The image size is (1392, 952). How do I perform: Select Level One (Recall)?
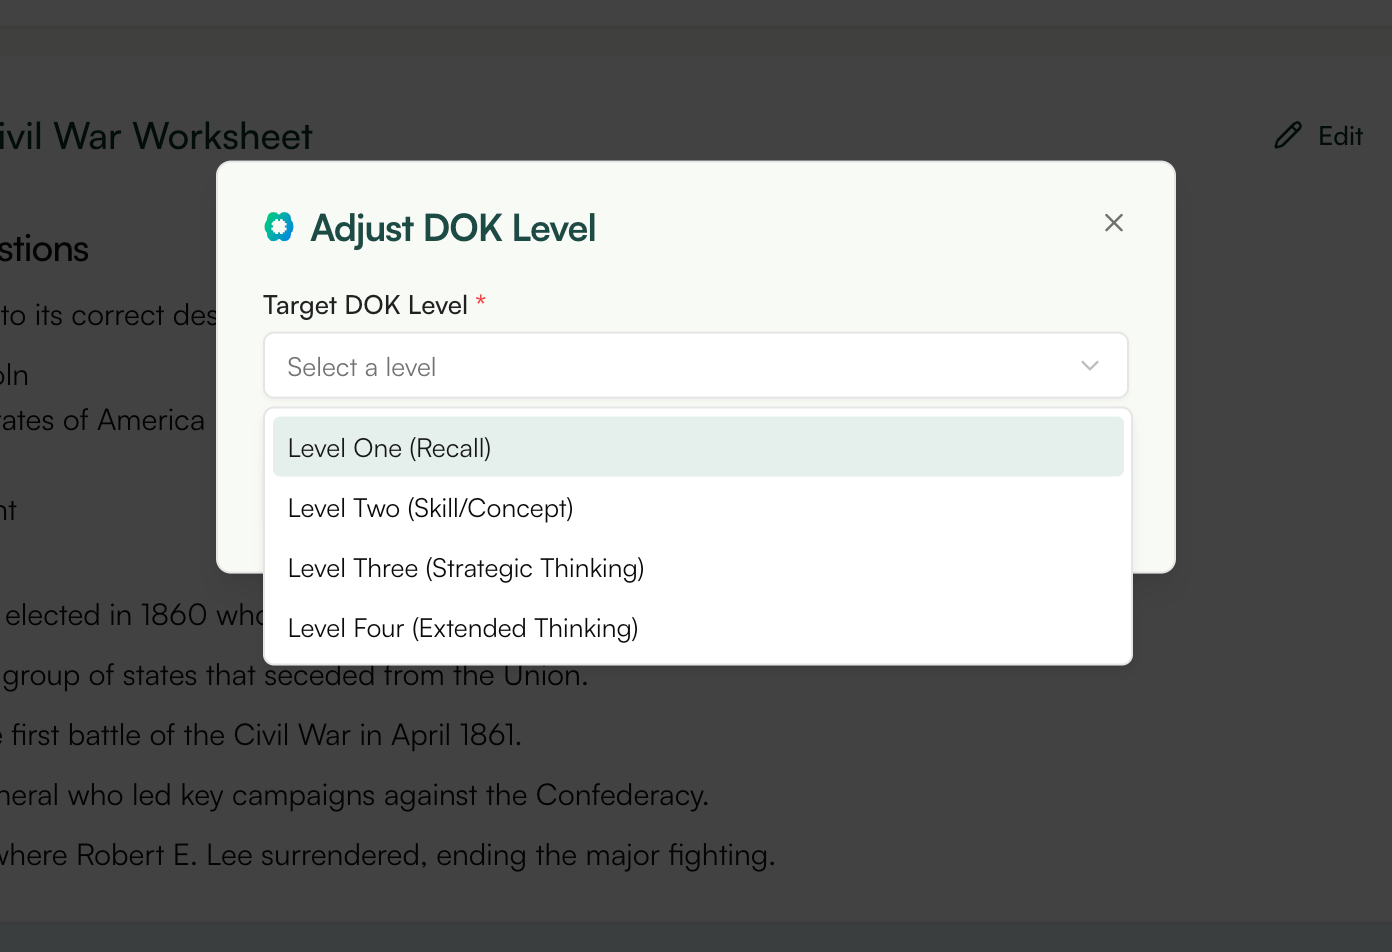(x=389, y=447)
